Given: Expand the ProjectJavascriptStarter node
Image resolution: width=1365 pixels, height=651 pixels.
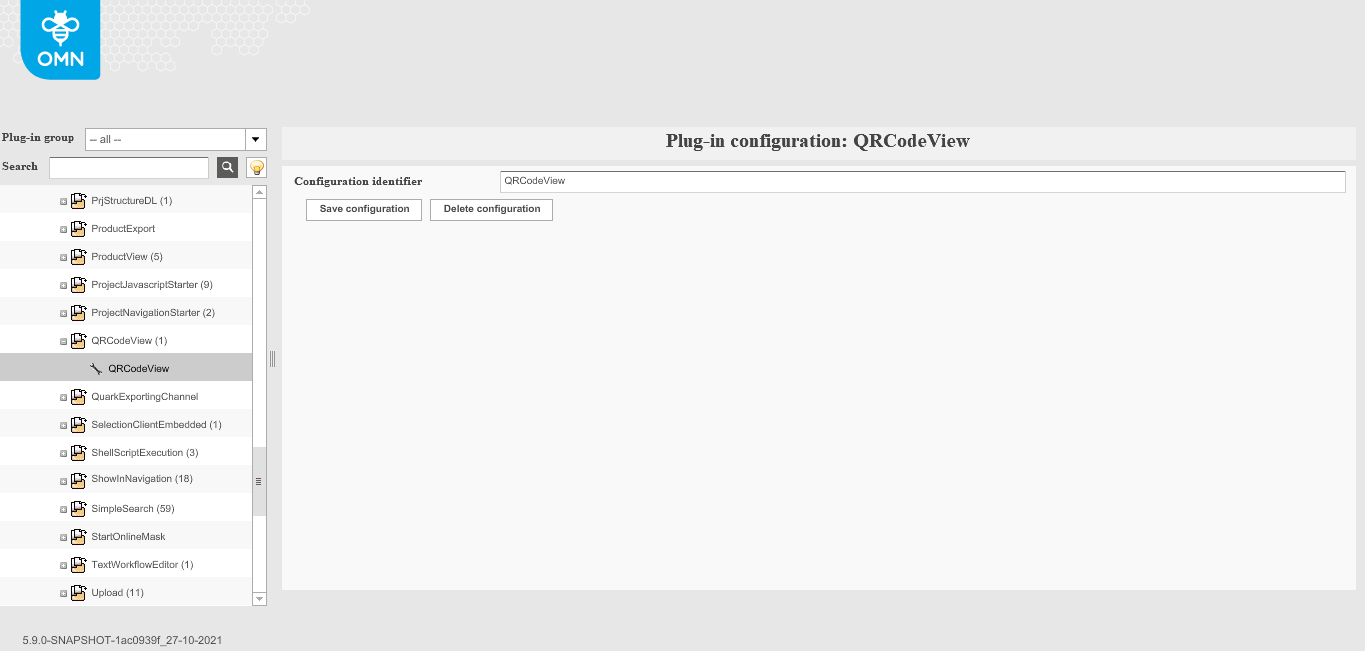Looking at the screenshot, I should [x=63, y=284].
